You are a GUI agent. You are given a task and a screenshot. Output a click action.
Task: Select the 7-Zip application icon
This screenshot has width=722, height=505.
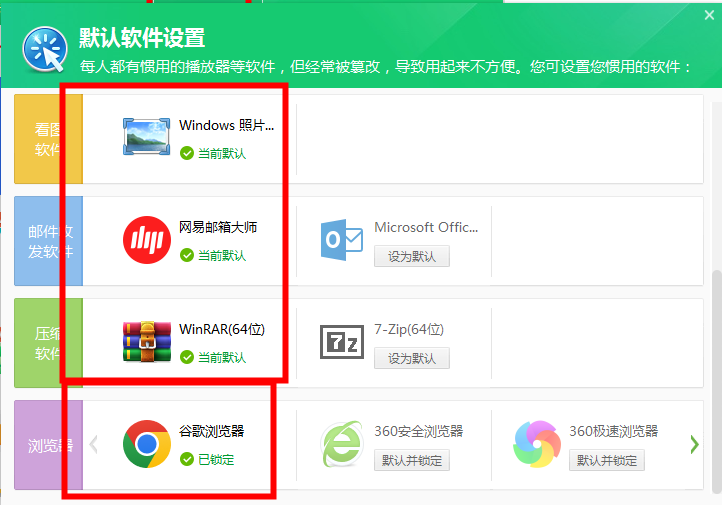pos(342,342)
